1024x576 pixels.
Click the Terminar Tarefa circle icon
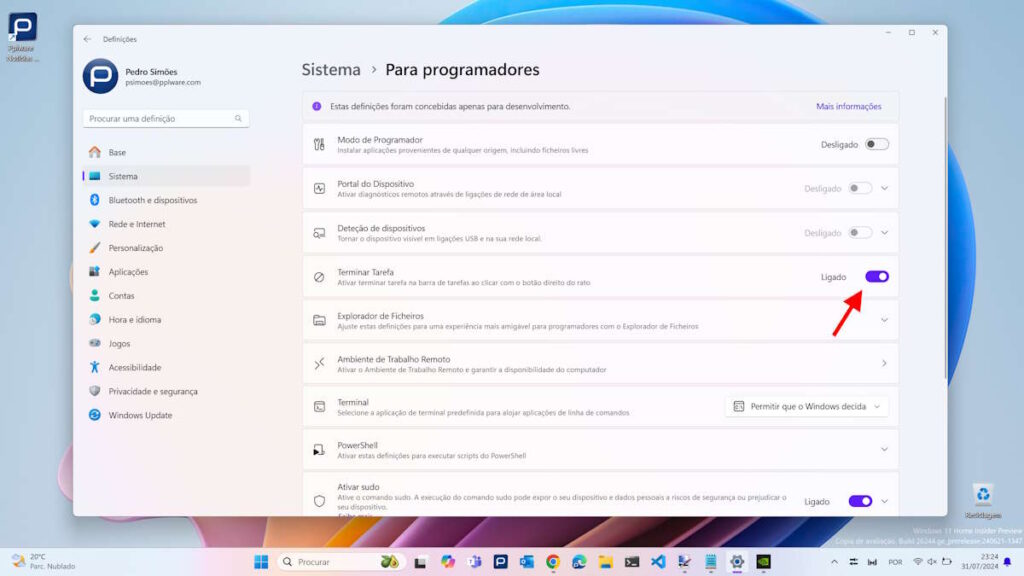pos(319,277)
